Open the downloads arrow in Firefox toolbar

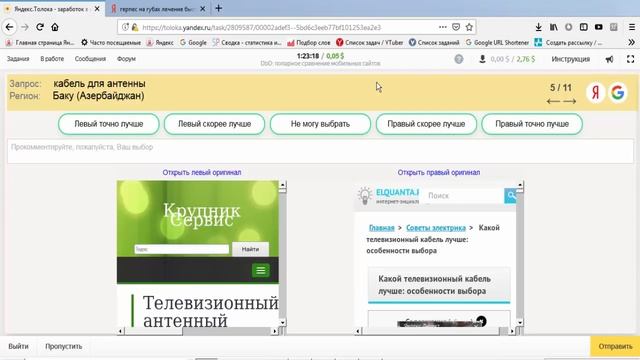(x=538, y=27)
